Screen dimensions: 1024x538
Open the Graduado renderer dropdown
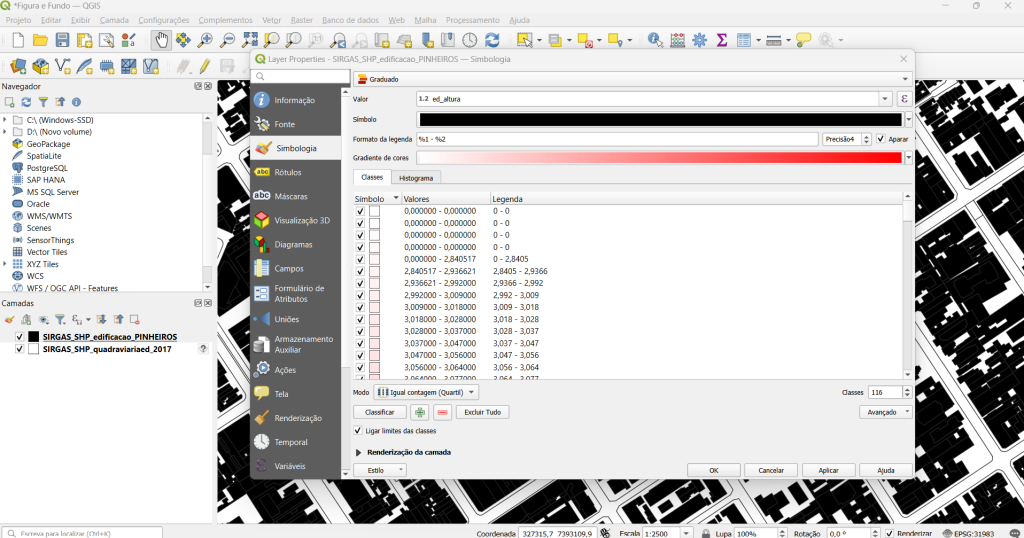pos(632,79)
